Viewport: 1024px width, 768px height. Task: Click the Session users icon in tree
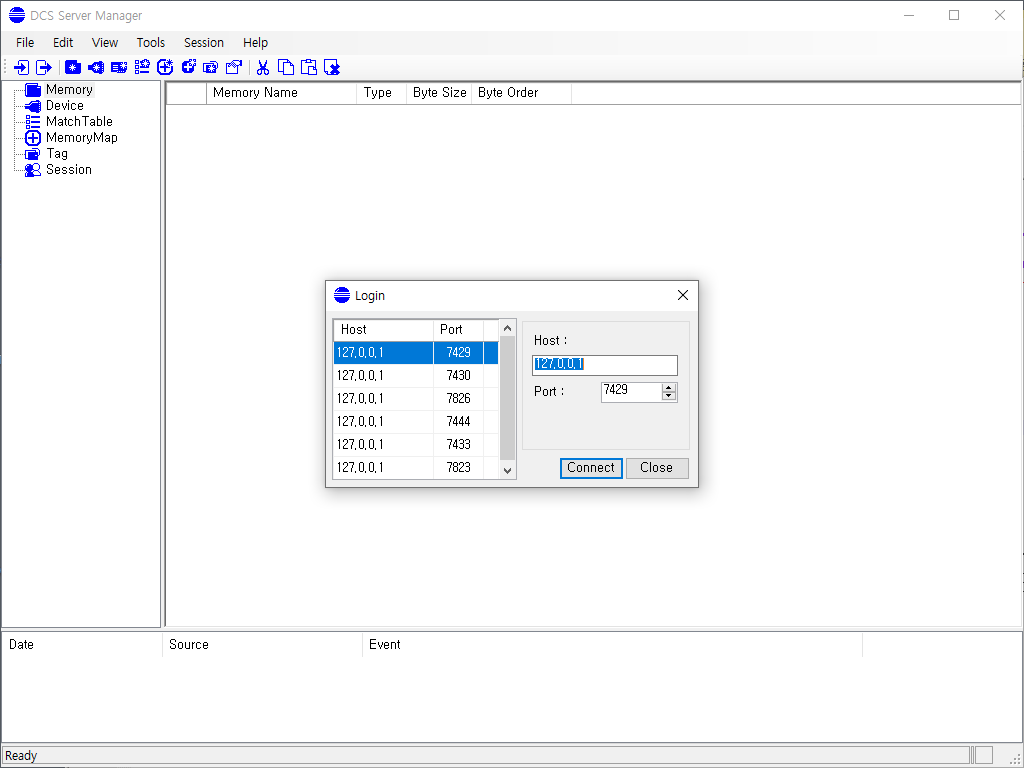[33, 170]
